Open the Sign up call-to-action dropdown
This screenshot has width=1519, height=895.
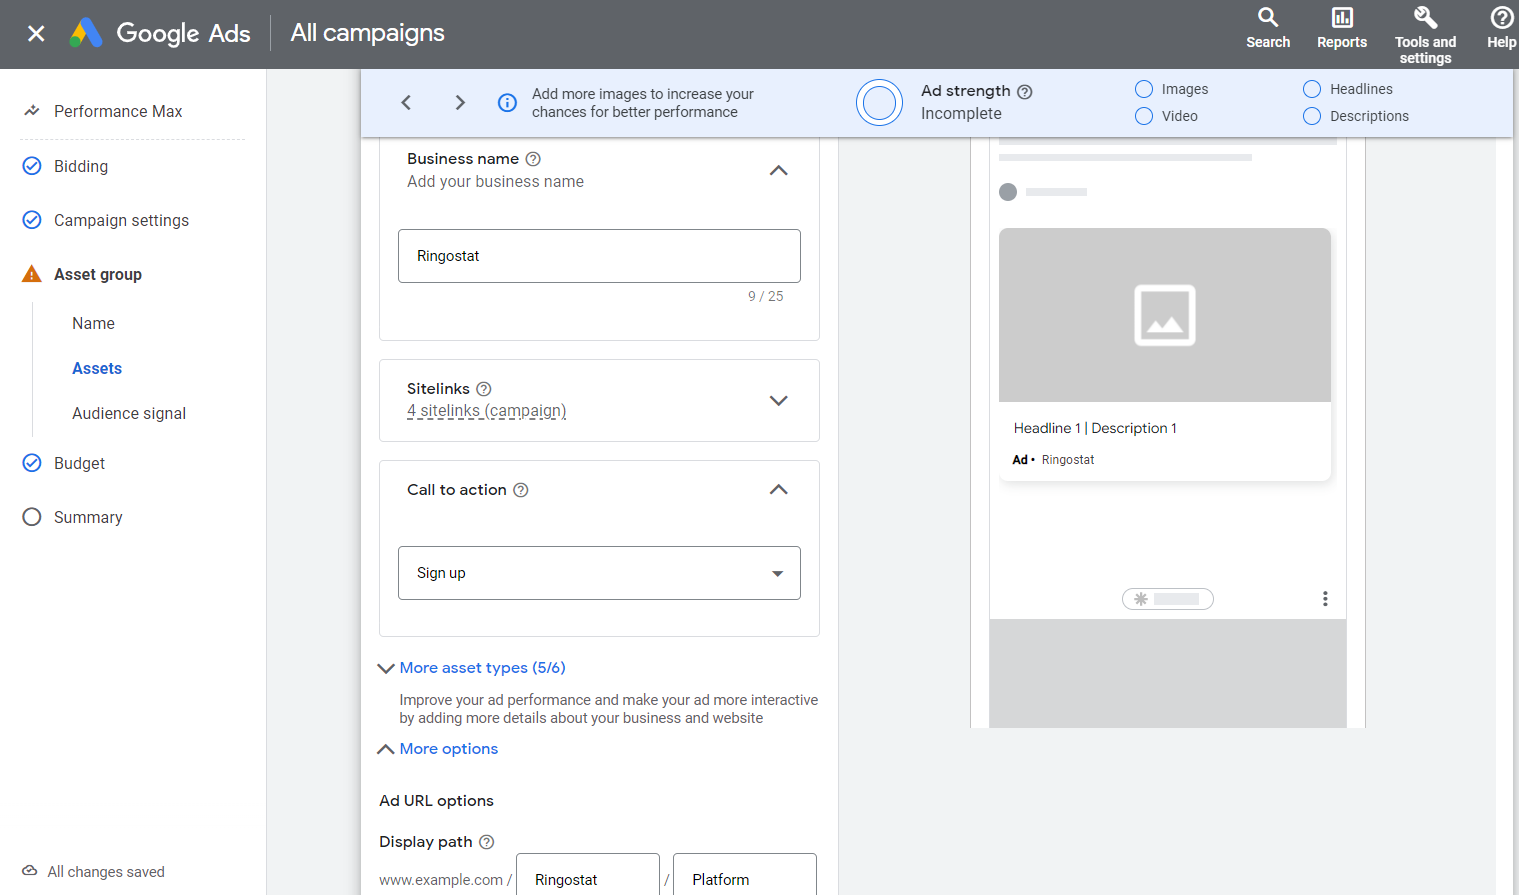coord(599,573)
